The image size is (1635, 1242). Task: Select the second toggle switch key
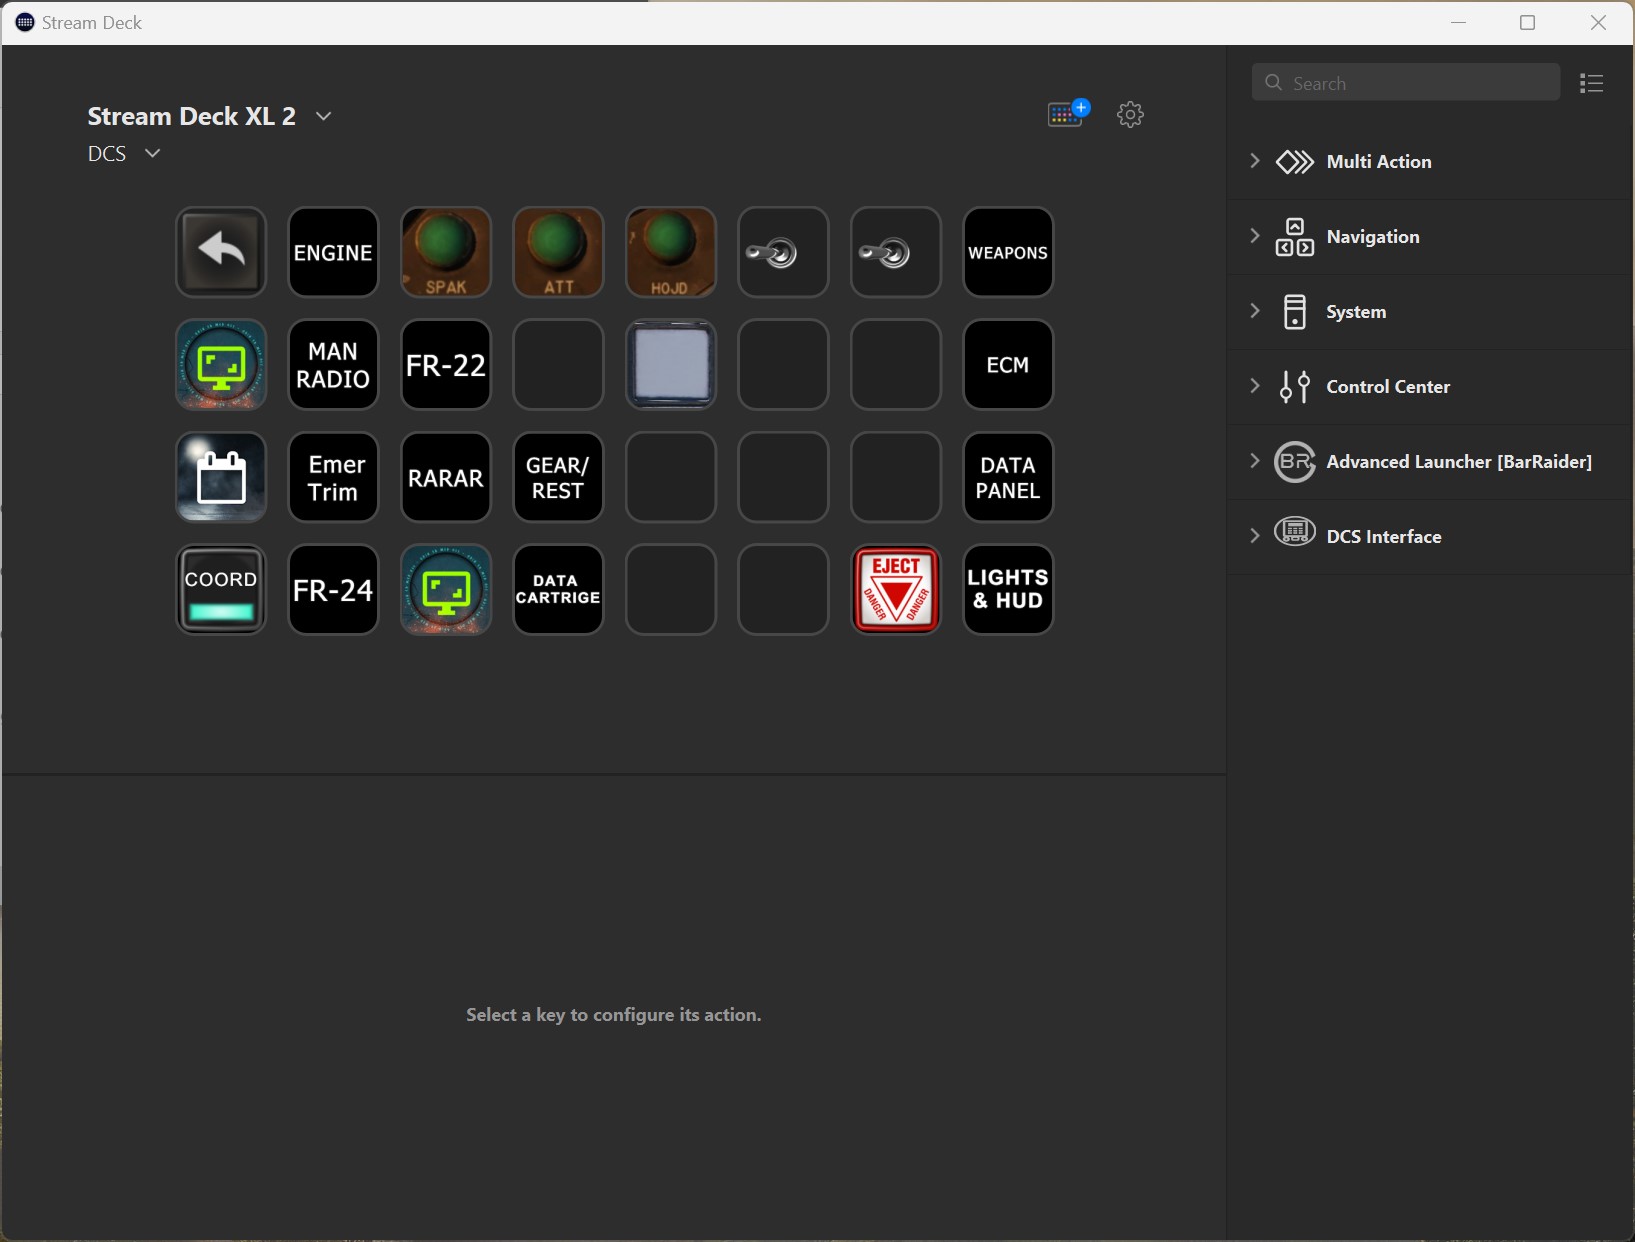tap(895, 252)
